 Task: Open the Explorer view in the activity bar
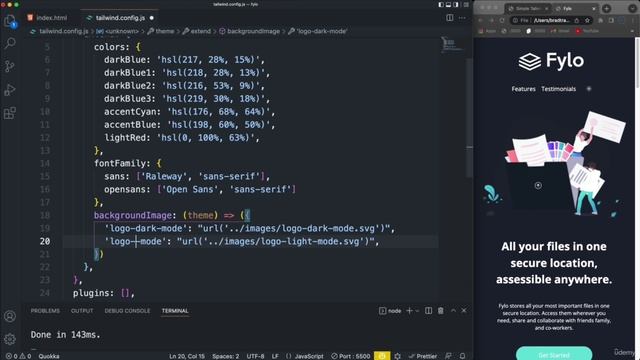click(10, 20)
